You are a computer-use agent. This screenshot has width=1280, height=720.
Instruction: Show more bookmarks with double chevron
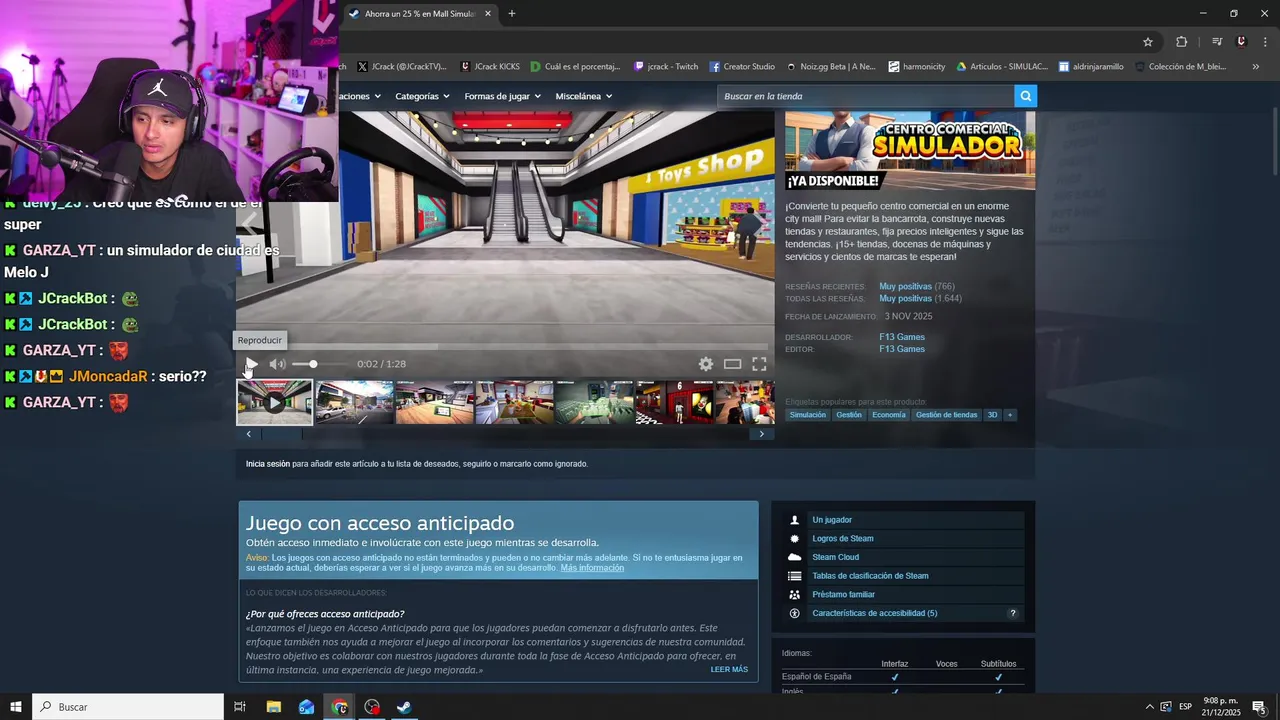click(x=1256, y=67)
